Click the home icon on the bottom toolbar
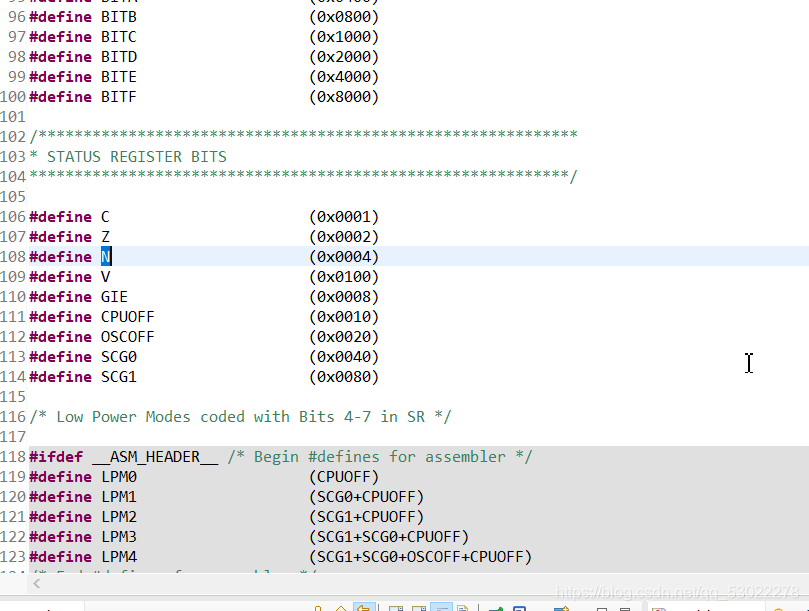This screenshot has width=809, height=611. click(341, 606)
